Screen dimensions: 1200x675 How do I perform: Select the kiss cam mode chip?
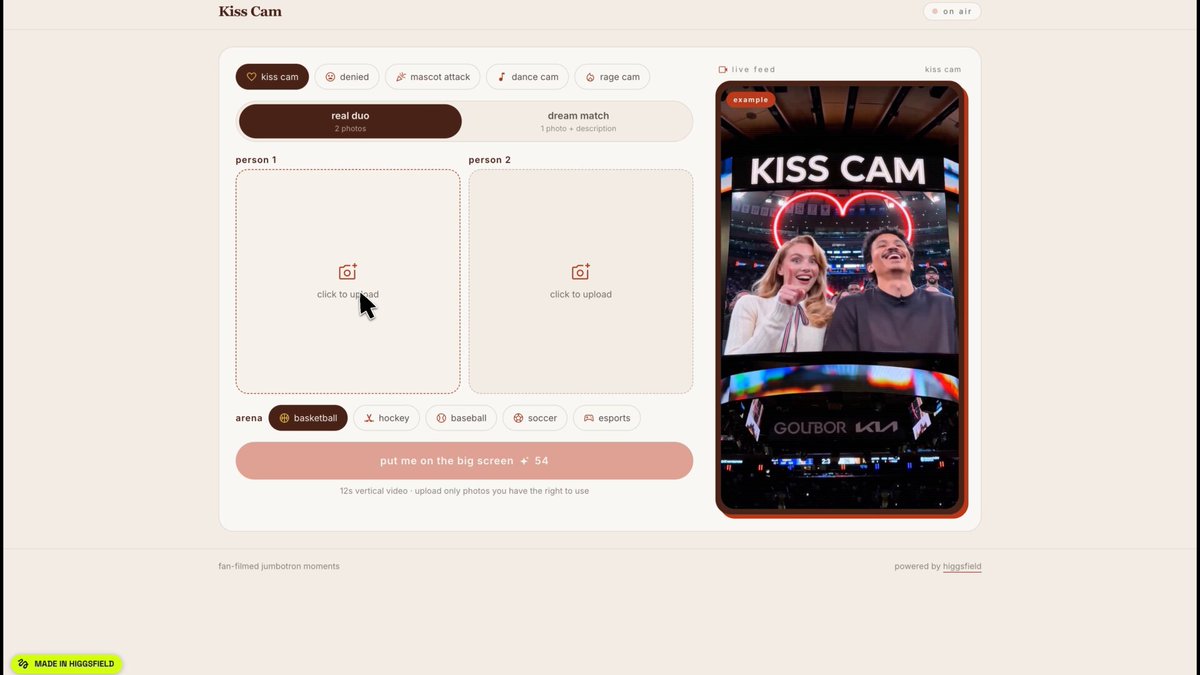272,77
